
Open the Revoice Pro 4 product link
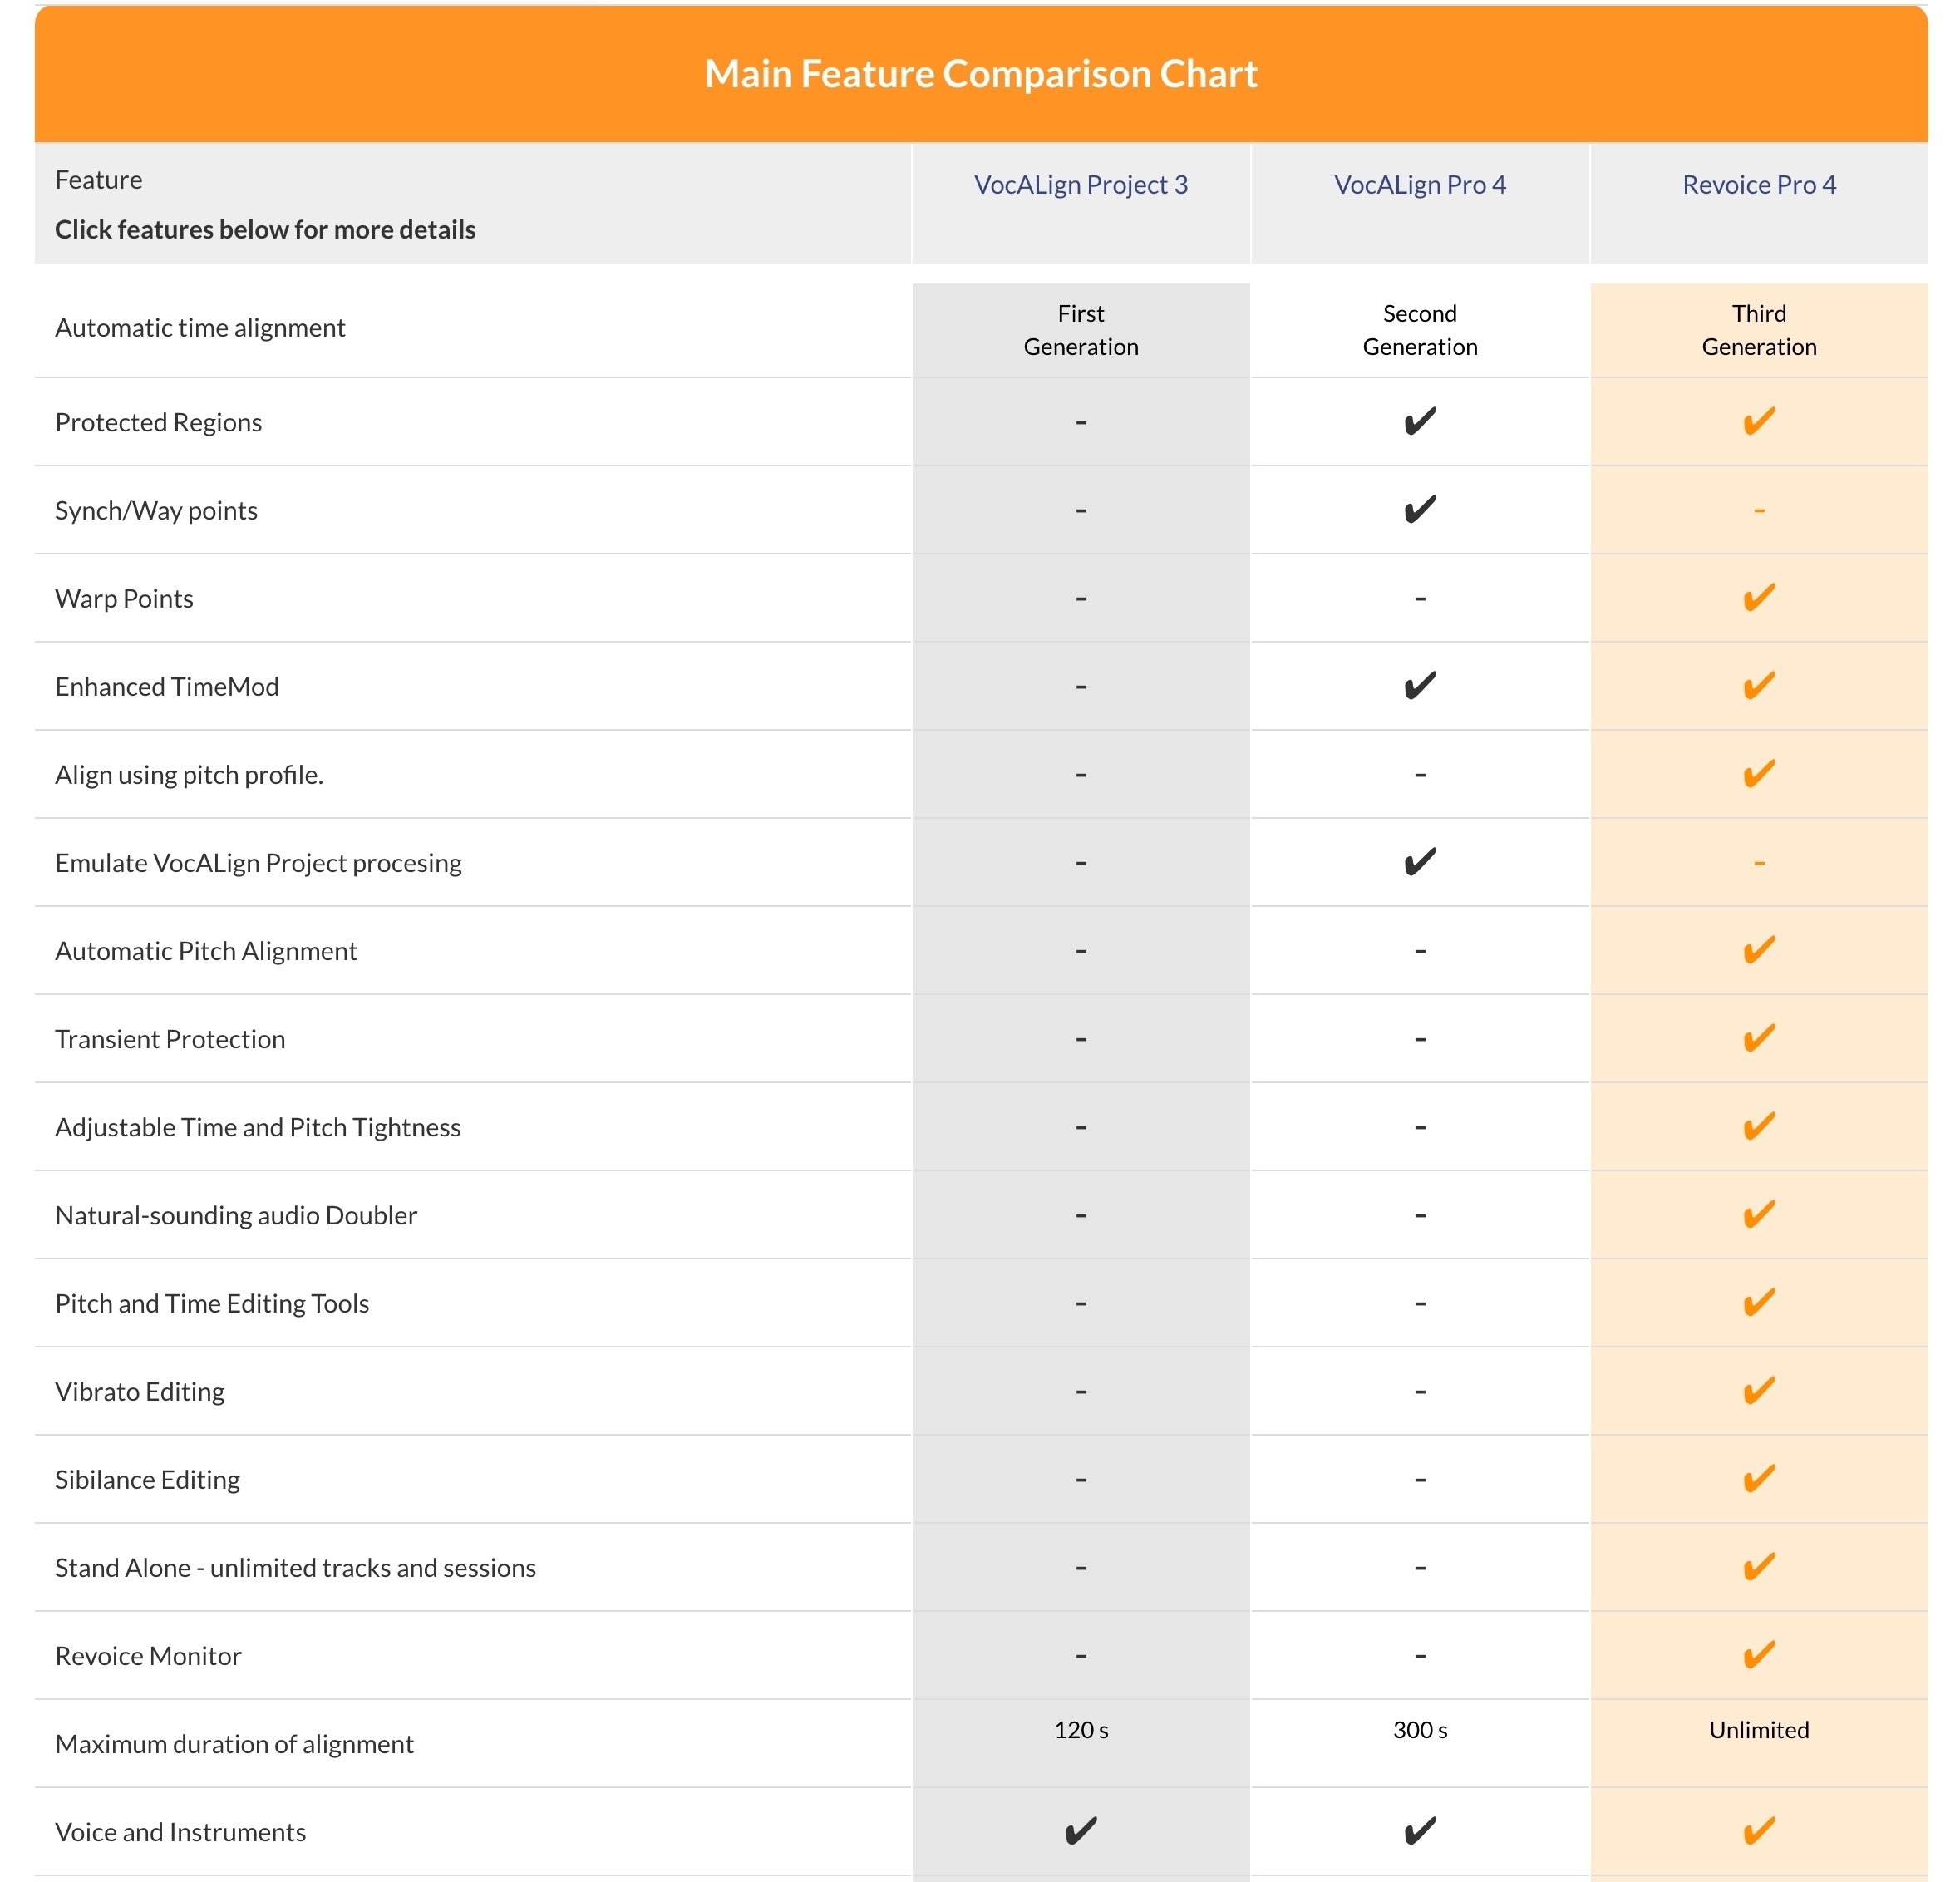[1758, 185]
